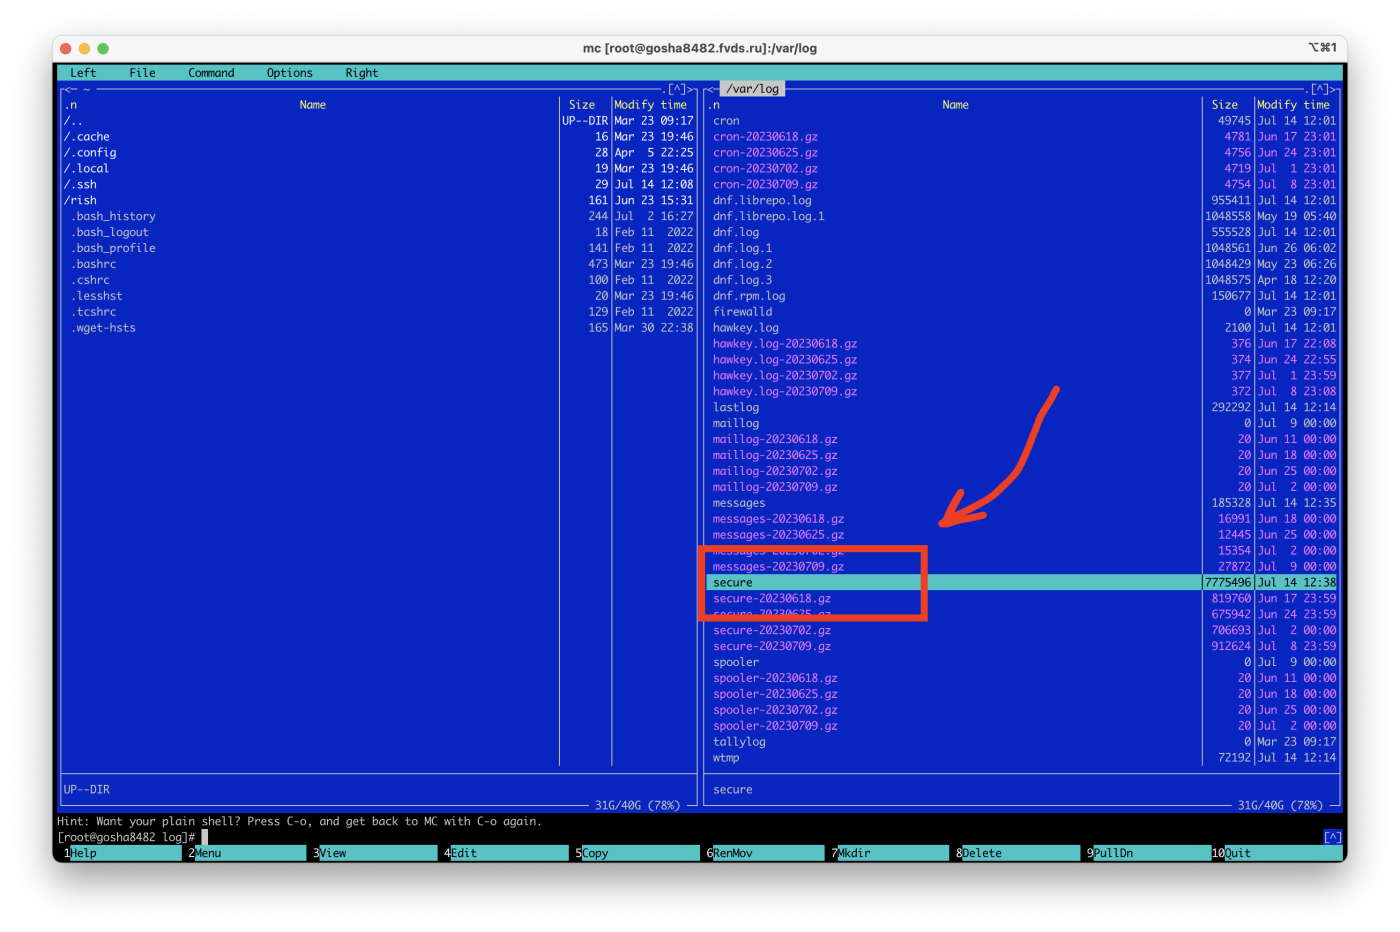Toggle the .n sort indicator in right panel
Screen dimensions: 1400x932
(714, 105)
